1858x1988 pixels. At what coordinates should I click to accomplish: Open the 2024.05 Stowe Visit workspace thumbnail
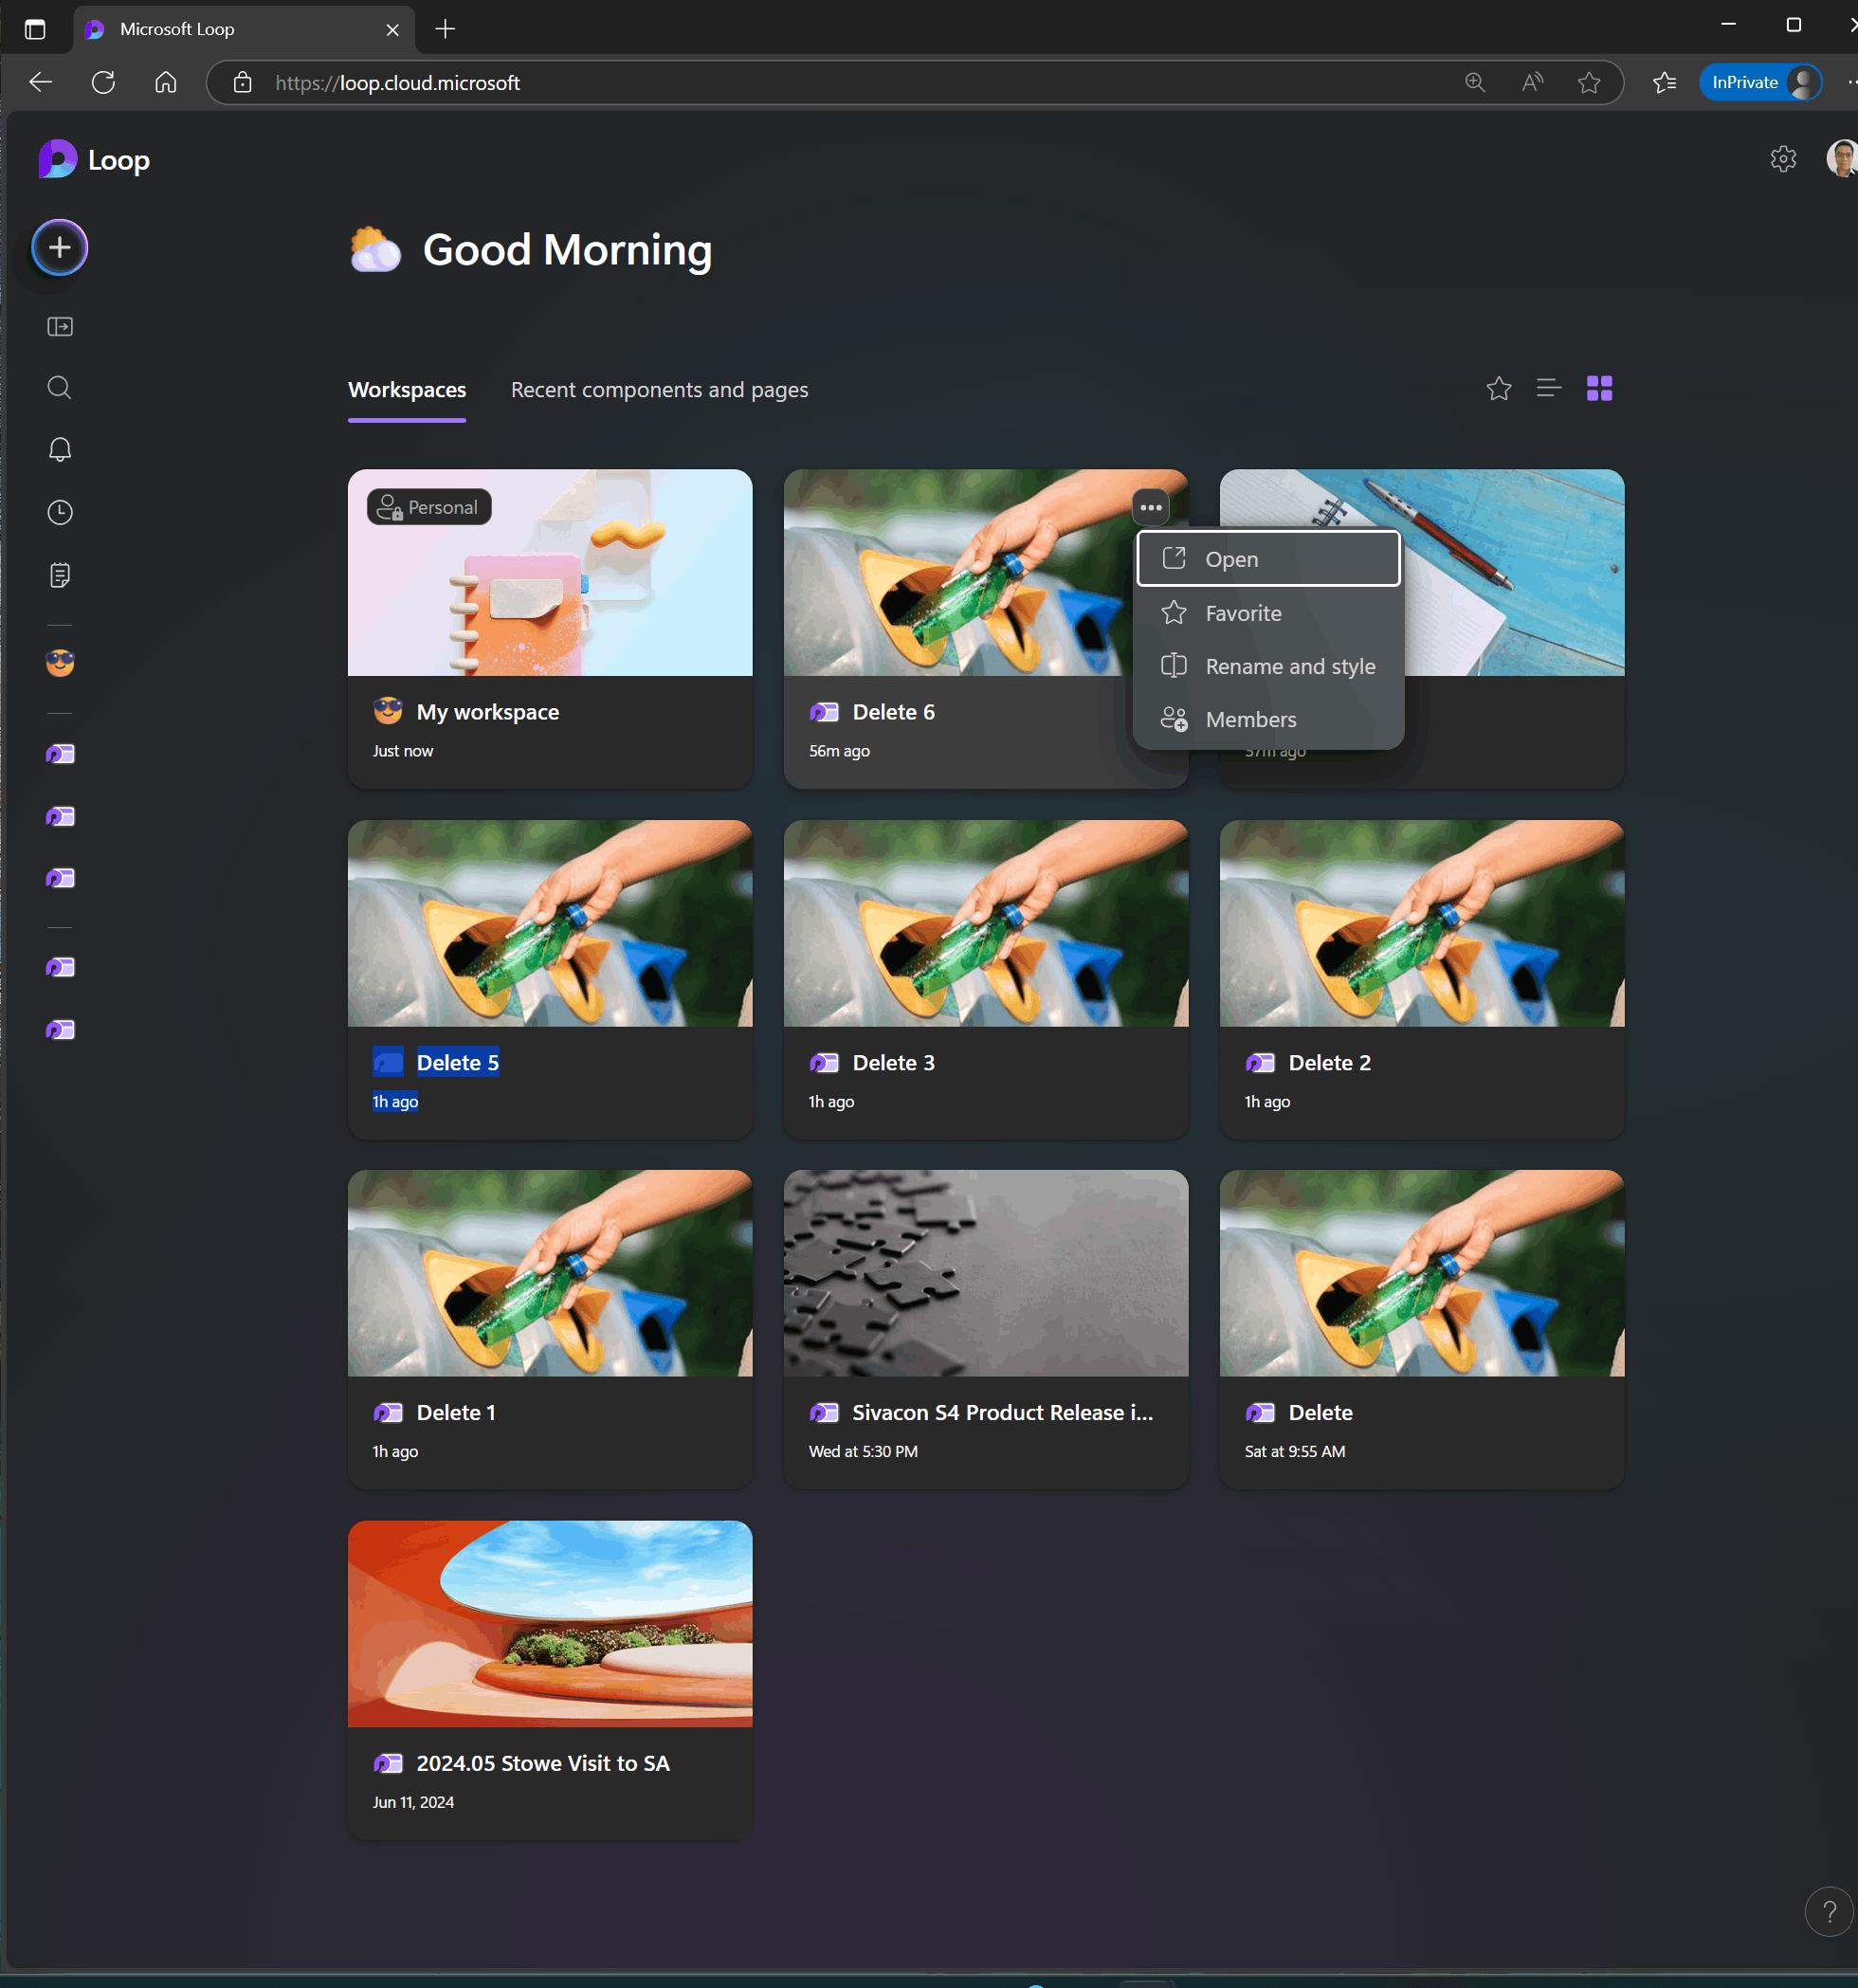click(x=549, y=1624)
